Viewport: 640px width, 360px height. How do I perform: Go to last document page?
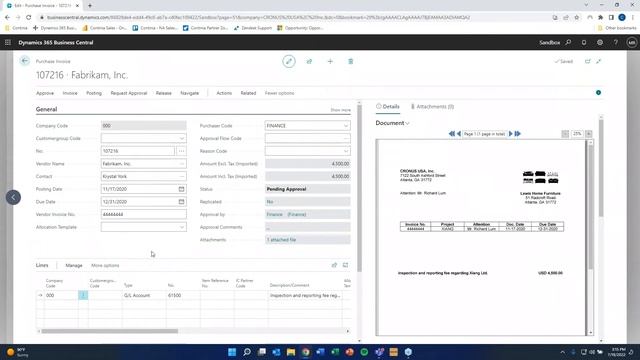coord(518,134)
